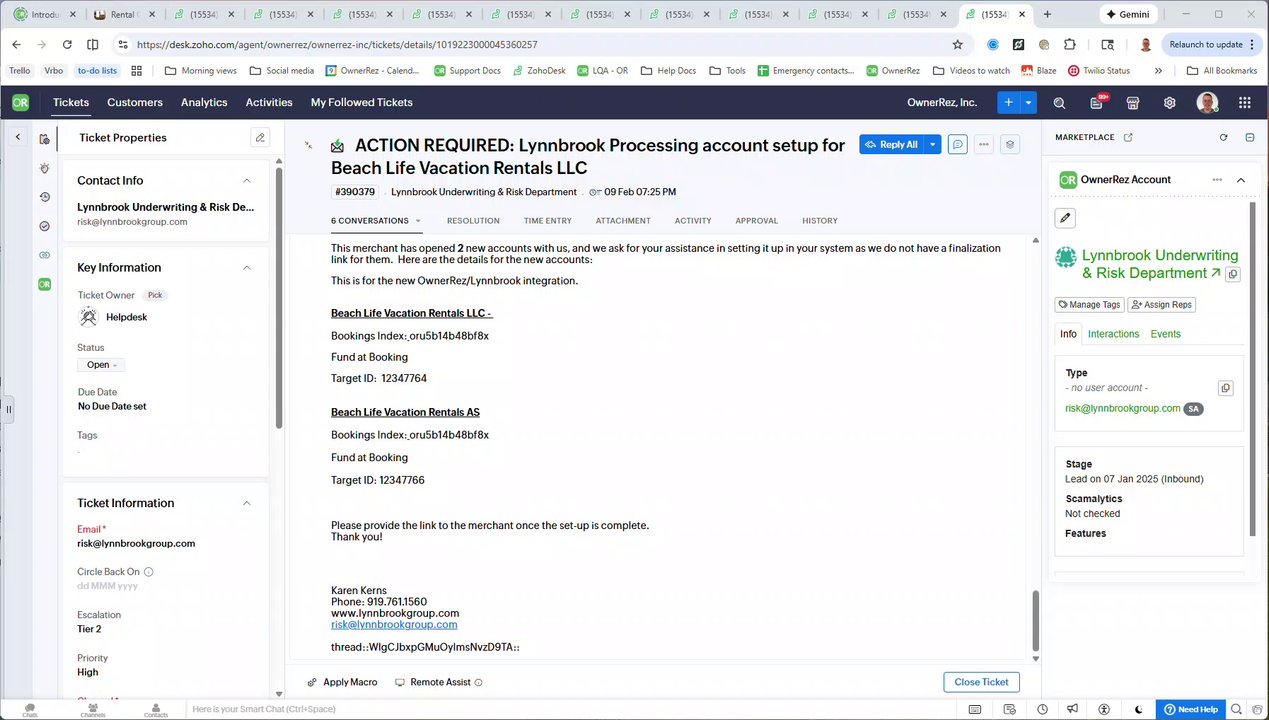
Task: Click the Reply All button
Action: (x=891, y=144)
